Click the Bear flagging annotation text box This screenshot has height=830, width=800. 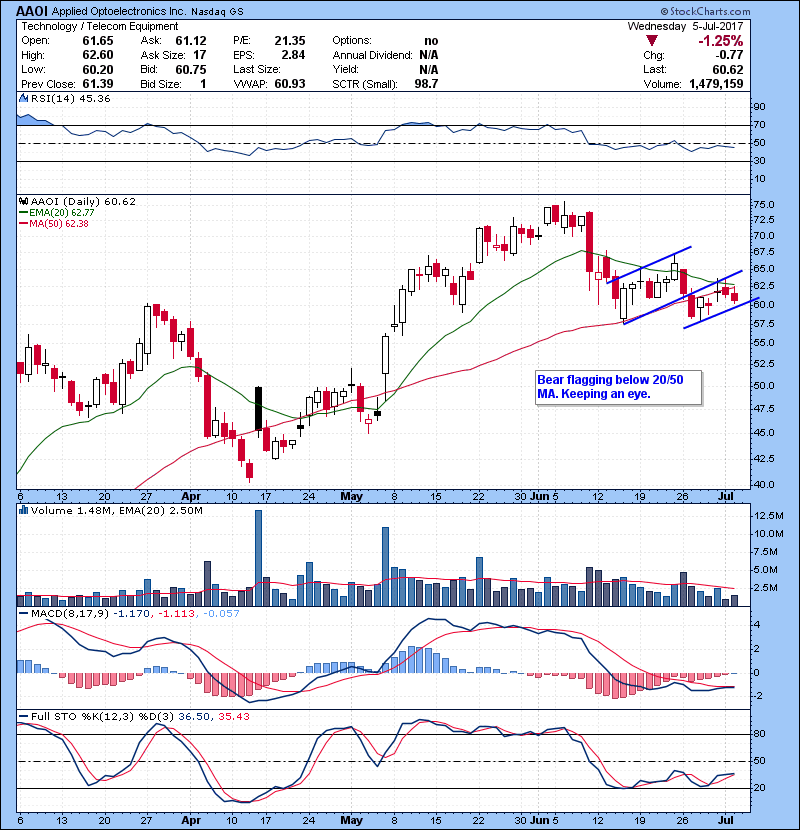tap(618, 387)
